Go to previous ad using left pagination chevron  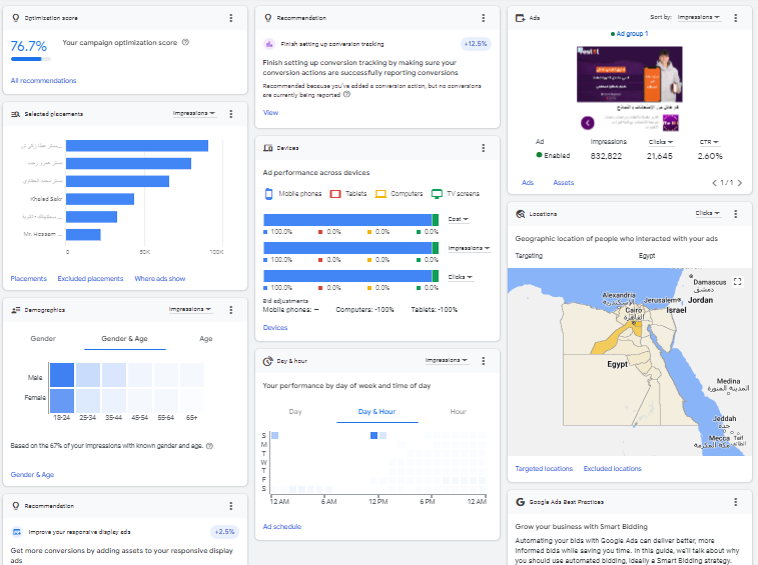pos(714,183)
